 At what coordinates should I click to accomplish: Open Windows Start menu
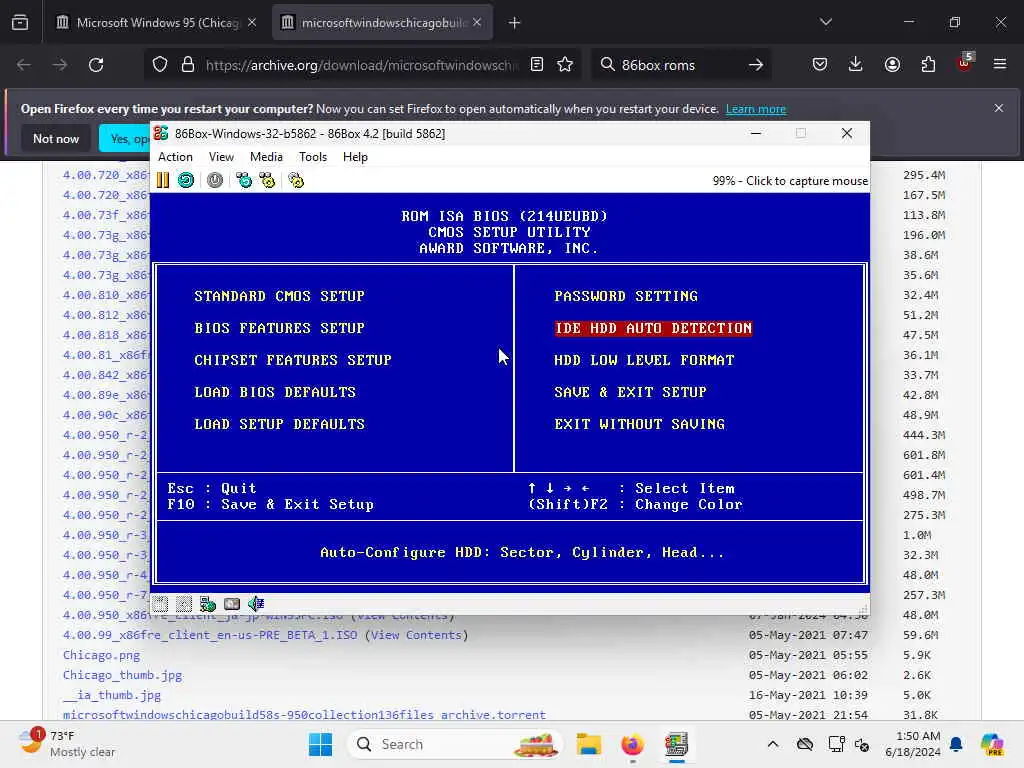[320, 744]
